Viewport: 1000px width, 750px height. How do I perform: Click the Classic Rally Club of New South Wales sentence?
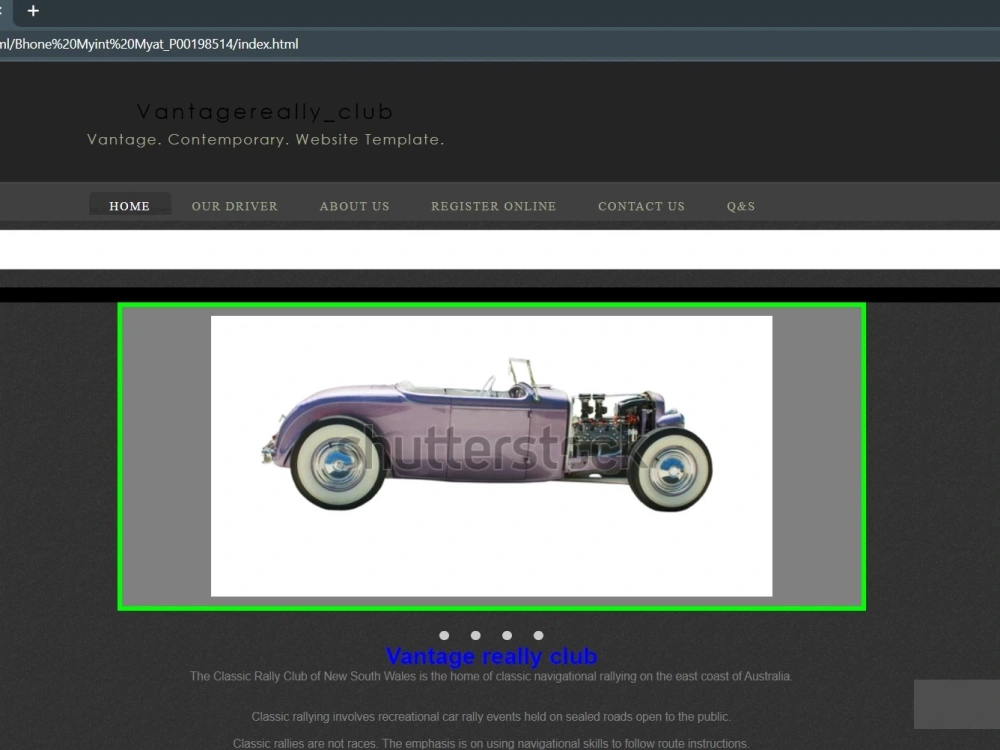[x=491, y=676]
